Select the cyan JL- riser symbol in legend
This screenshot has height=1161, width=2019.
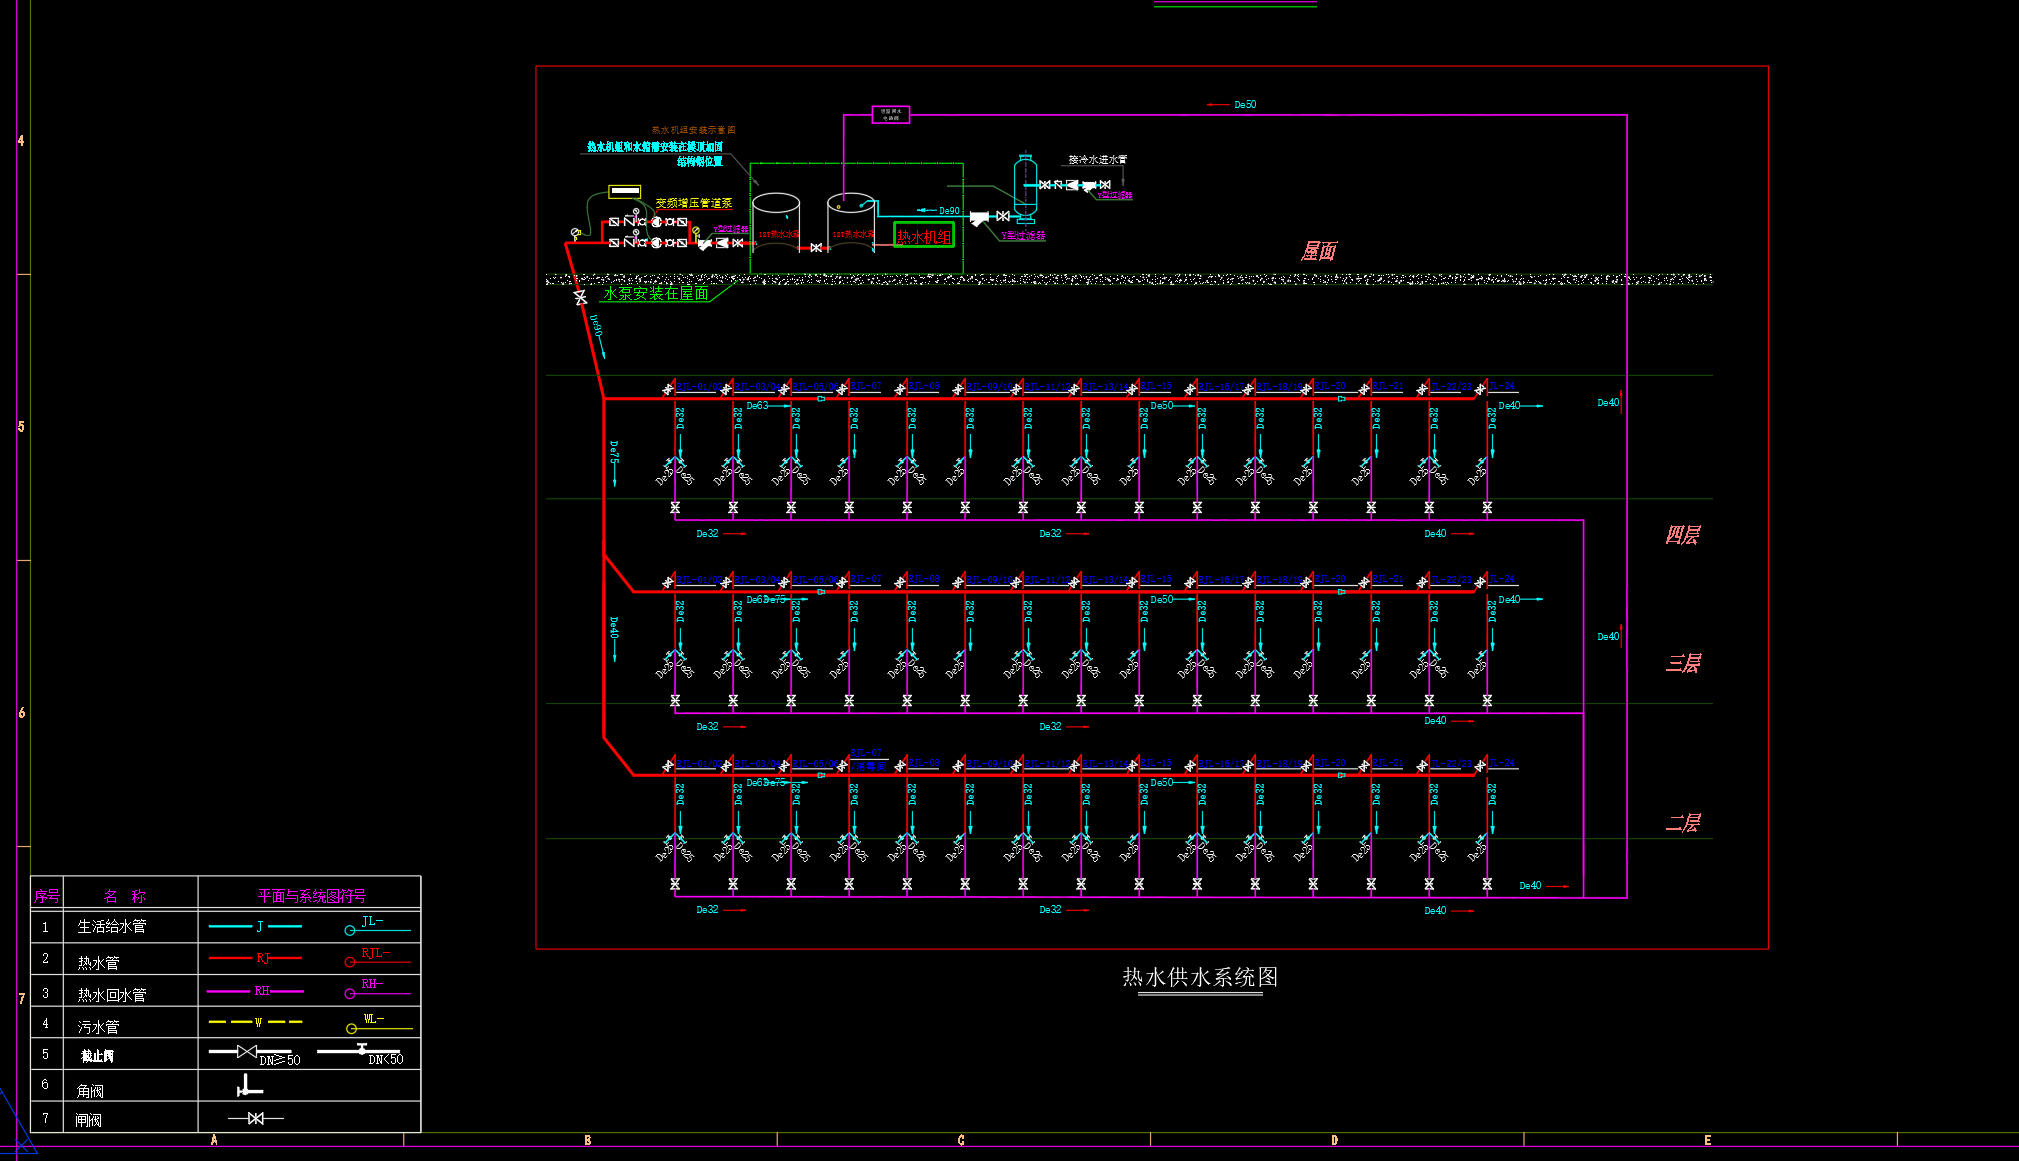point(377,925)
